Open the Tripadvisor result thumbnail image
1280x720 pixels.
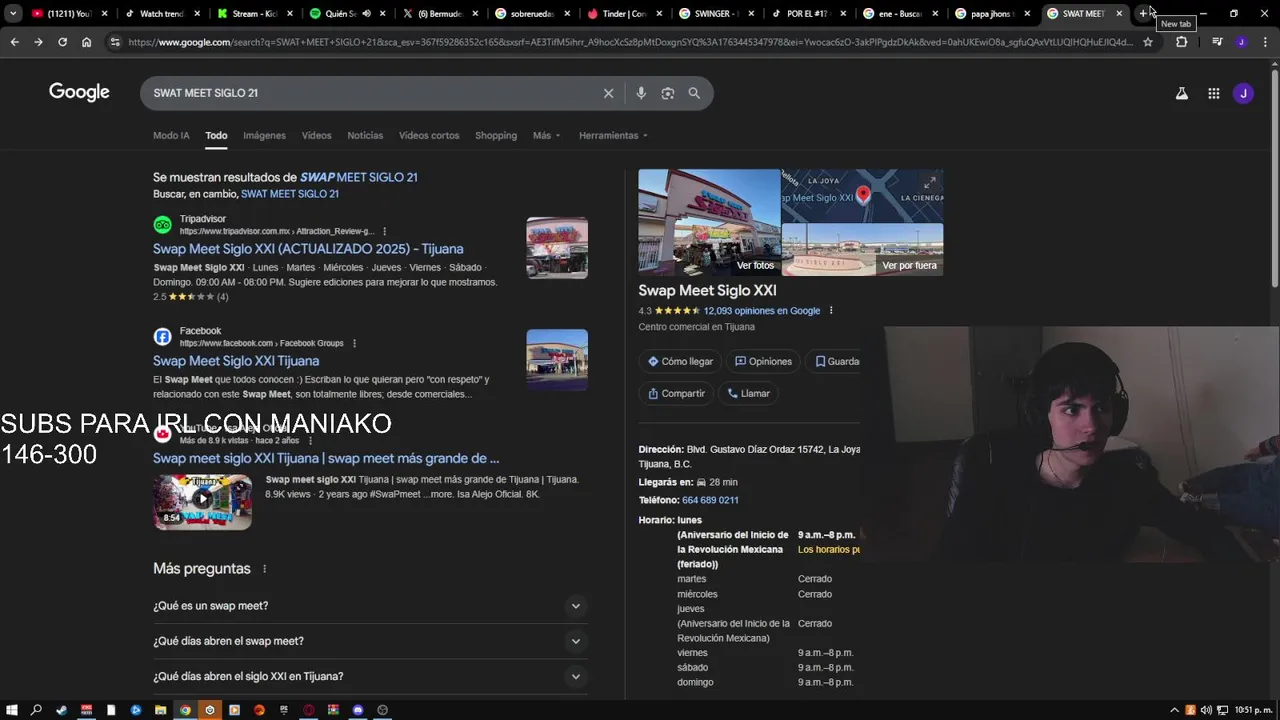(557, 248)
